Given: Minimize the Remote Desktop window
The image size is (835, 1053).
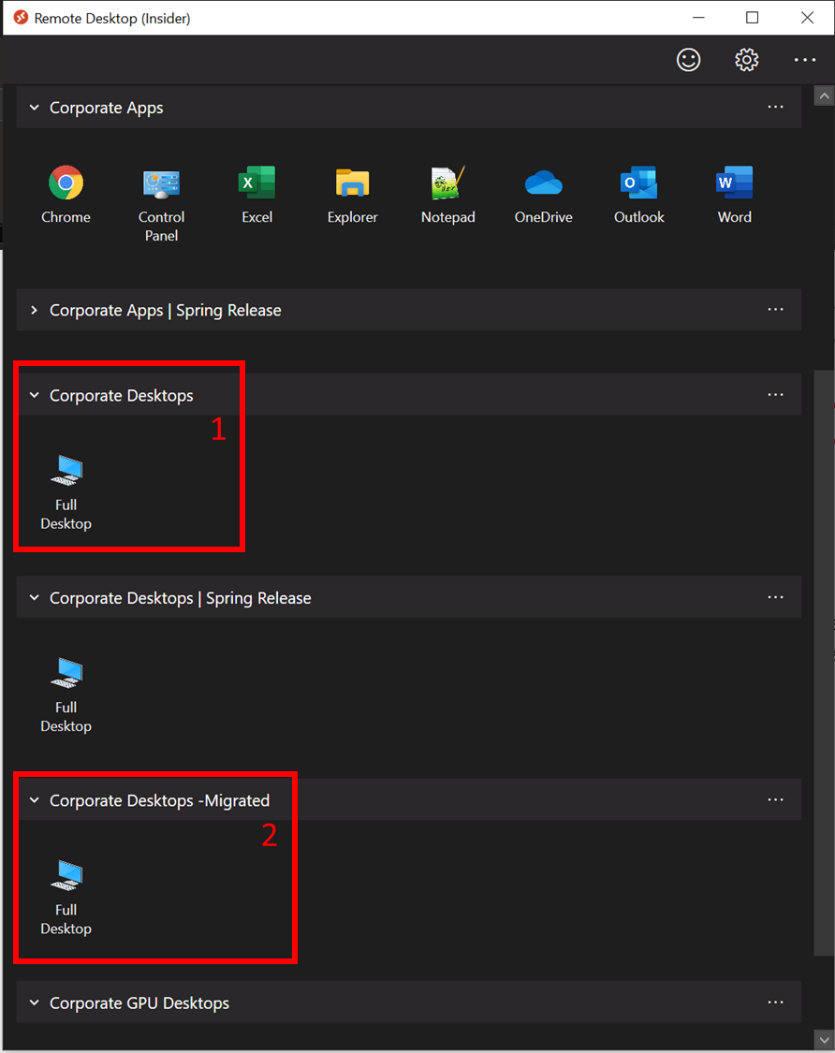Looking at the screenshot, I should 699,17.
